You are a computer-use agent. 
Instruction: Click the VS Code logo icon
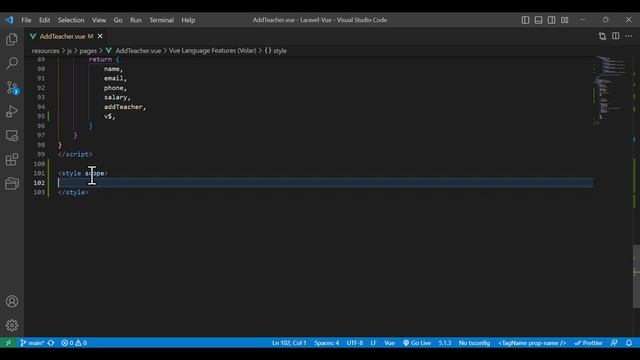coord(9,20)
